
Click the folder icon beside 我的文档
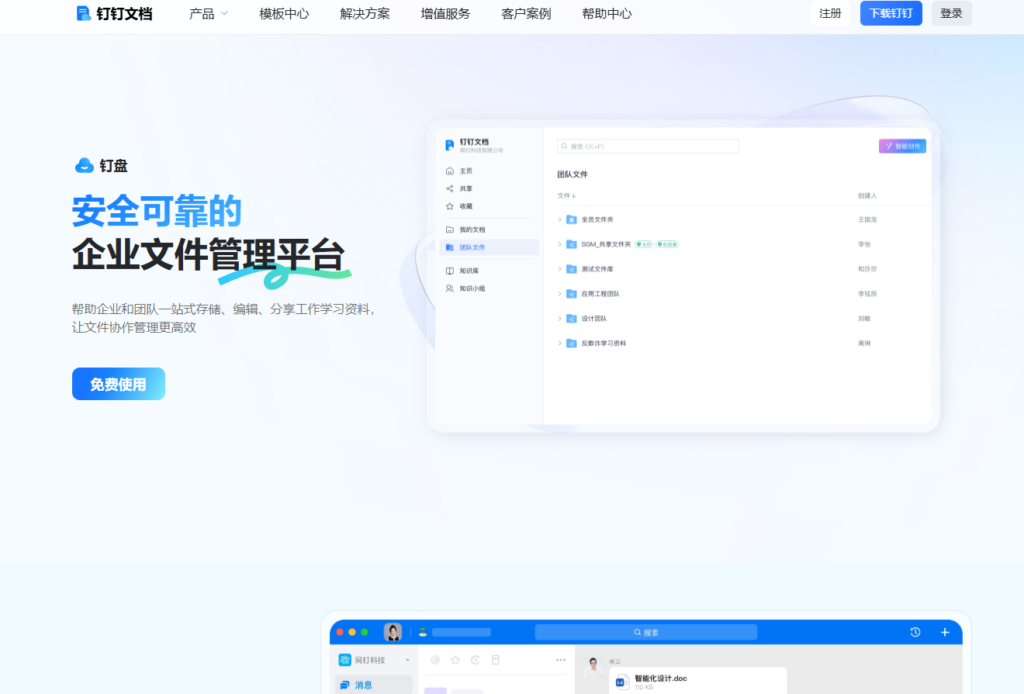click(449, 230)
